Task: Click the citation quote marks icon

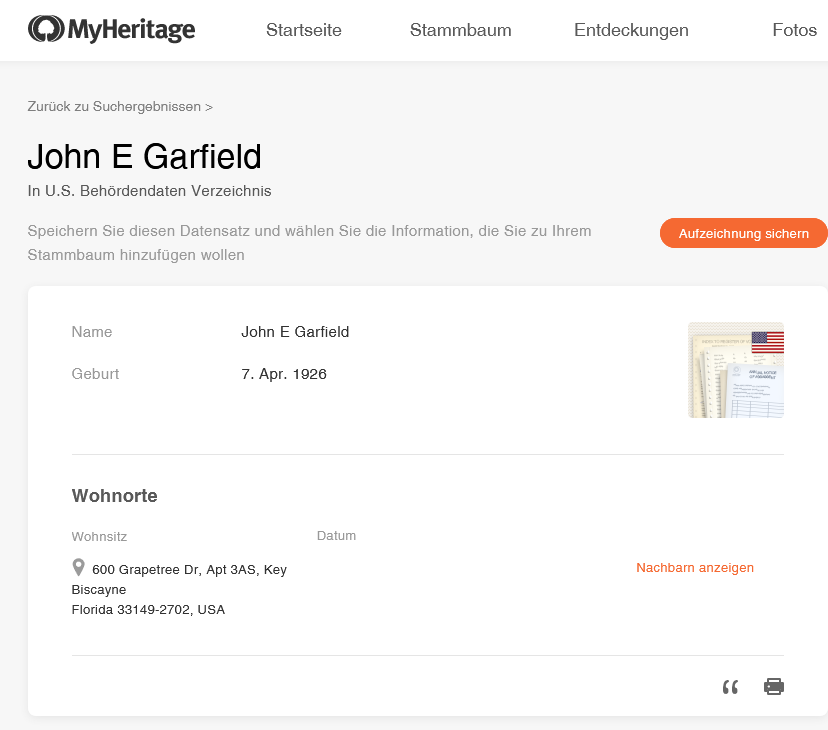Action: click(730, 686)
